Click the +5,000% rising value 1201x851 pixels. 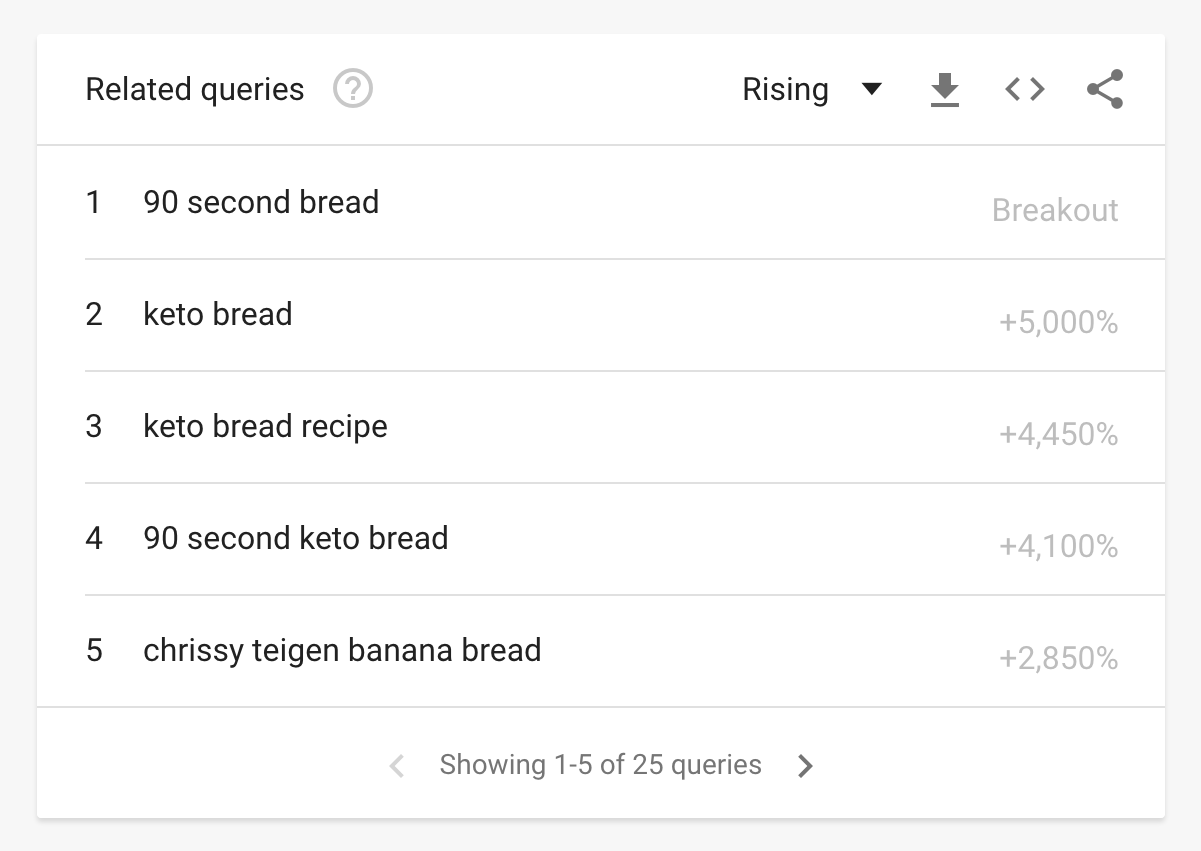[x=1058, y=323]
